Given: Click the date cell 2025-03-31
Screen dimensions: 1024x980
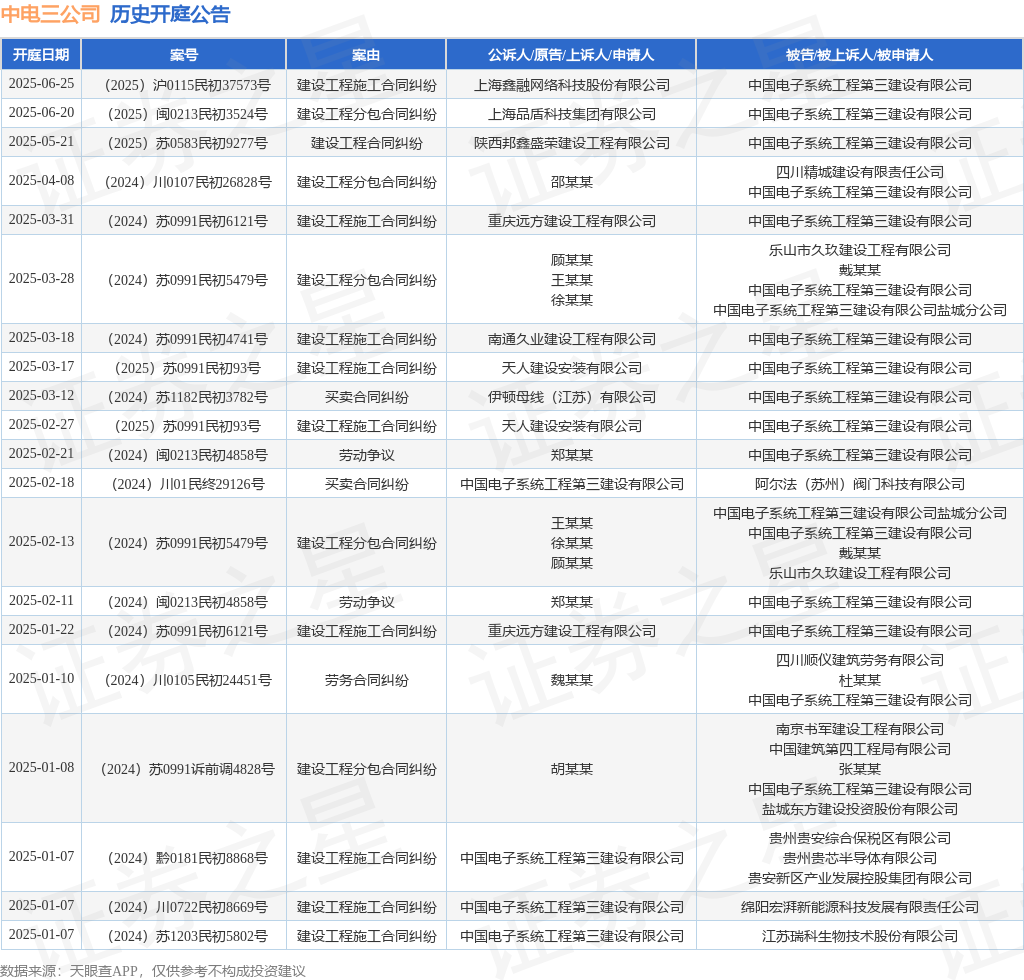Looking at the screenshot, I should 41,219.
